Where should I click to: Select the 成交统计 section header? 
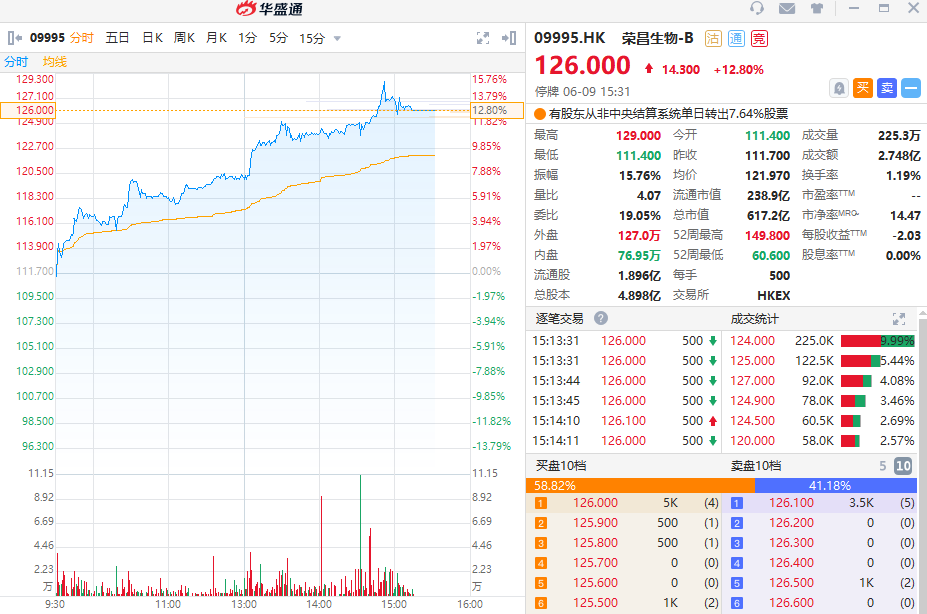754,319
